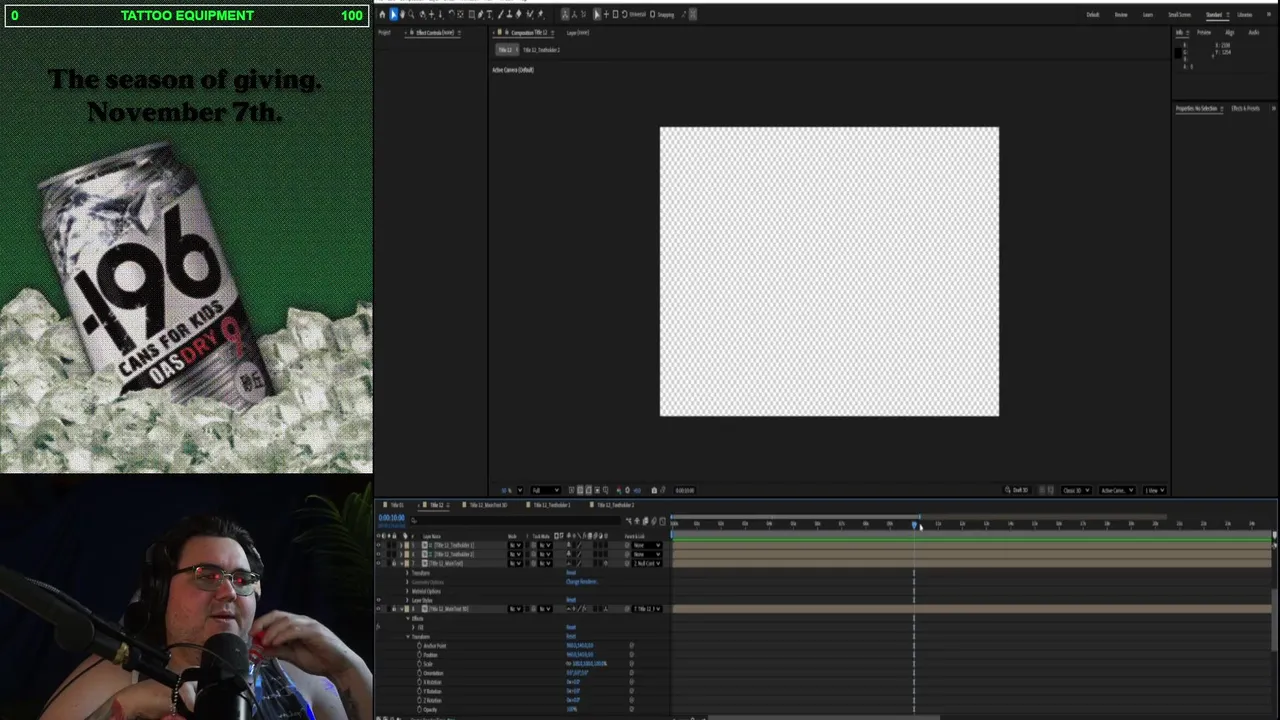Toggle the Shy layers switch in timeline header
This screenshot has width=1280, height=720.
tap(637, 521)
